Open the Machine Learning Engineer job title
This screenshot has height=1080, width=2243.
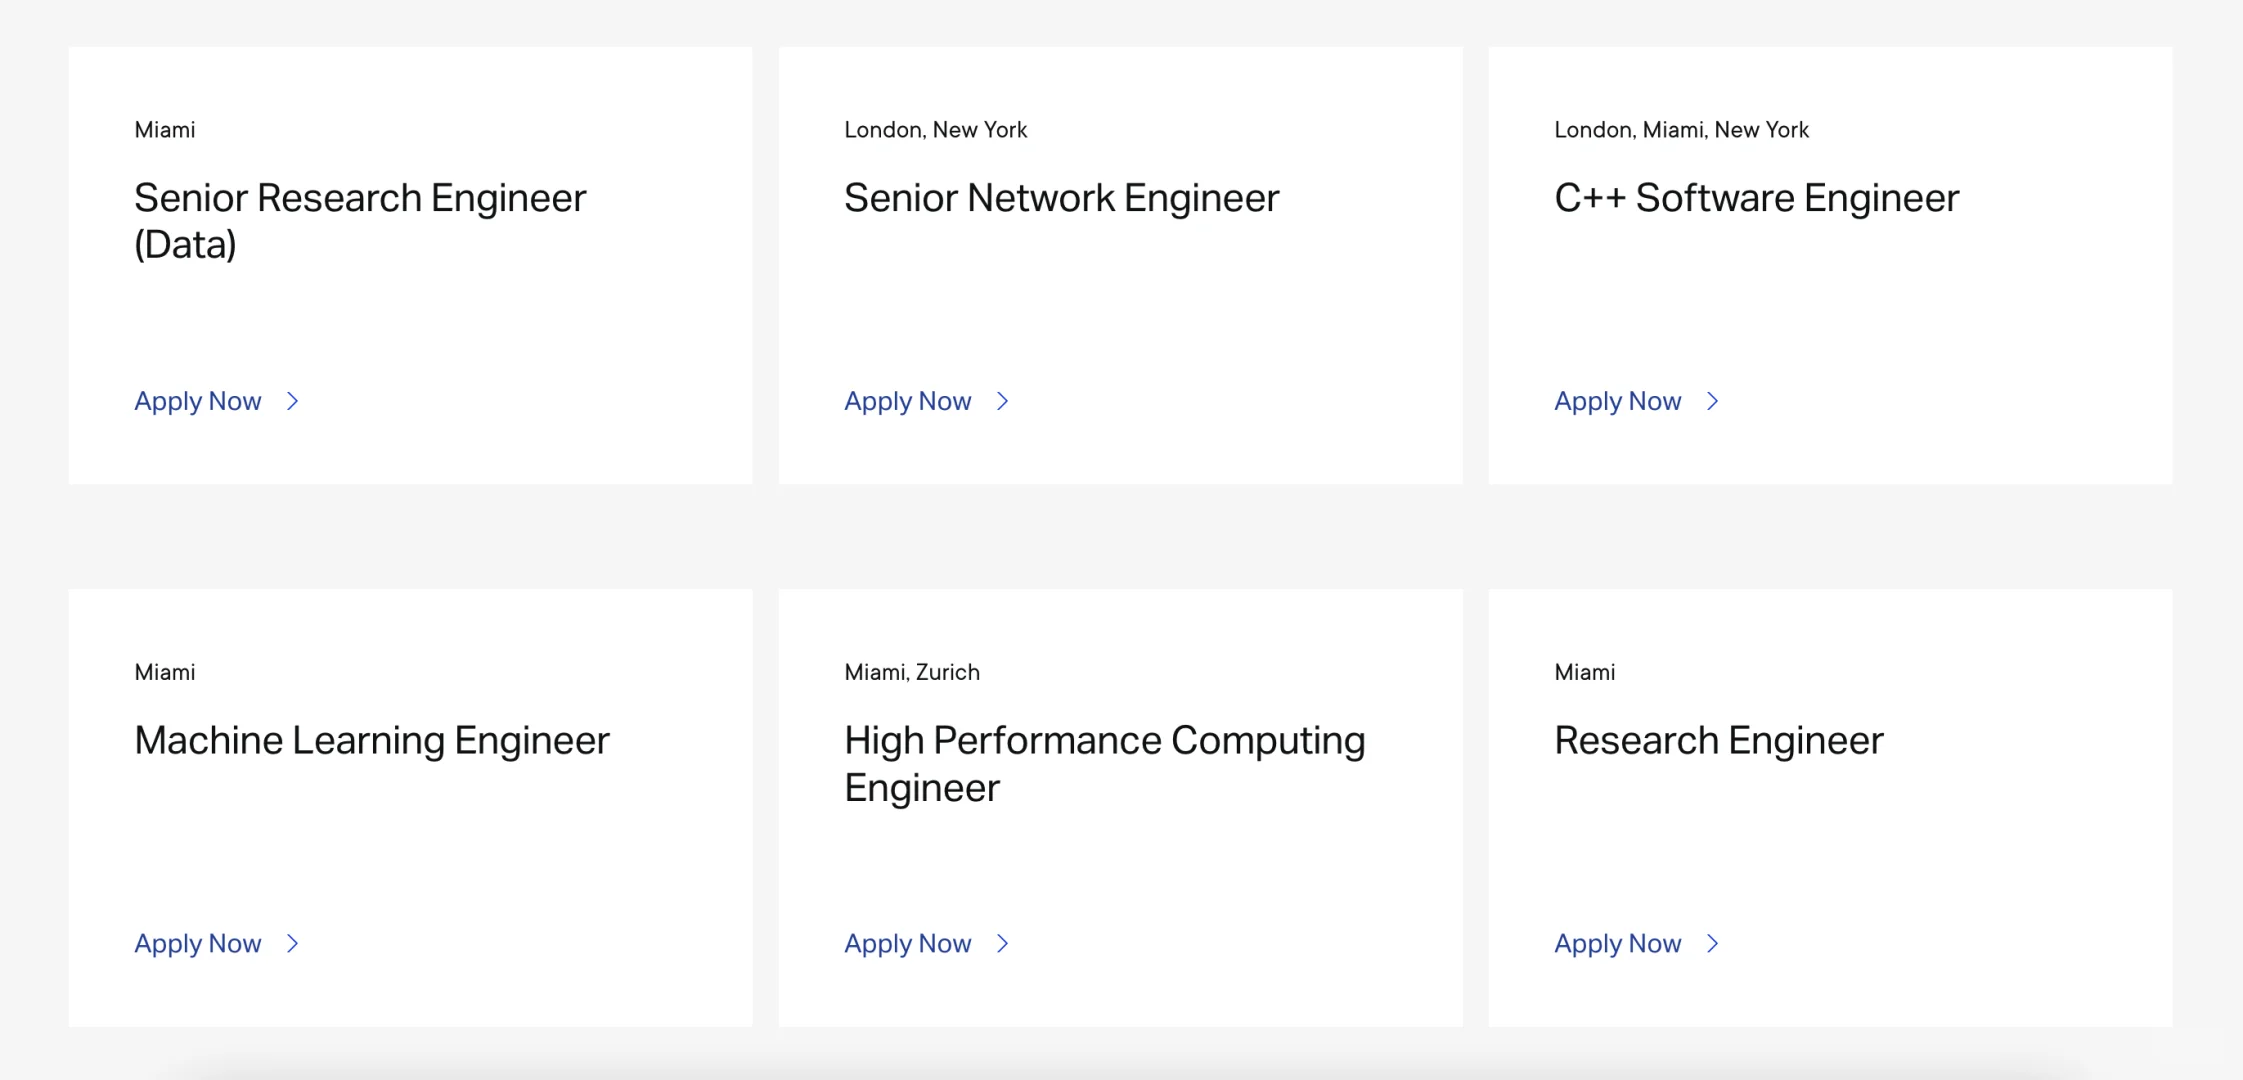(372, 741)
